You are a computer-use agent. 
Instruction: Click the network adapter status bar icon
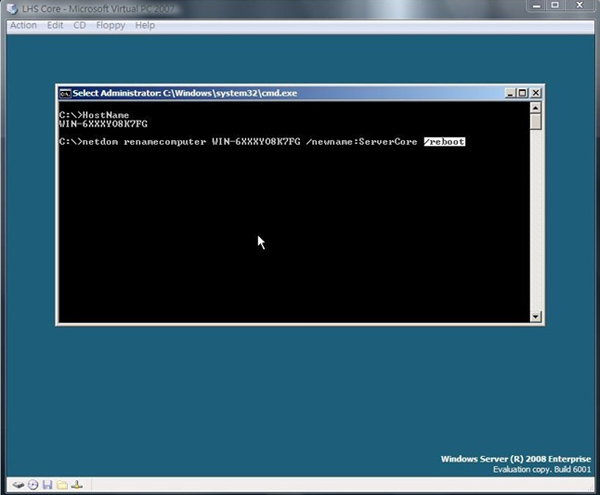[x=77, y=485]
